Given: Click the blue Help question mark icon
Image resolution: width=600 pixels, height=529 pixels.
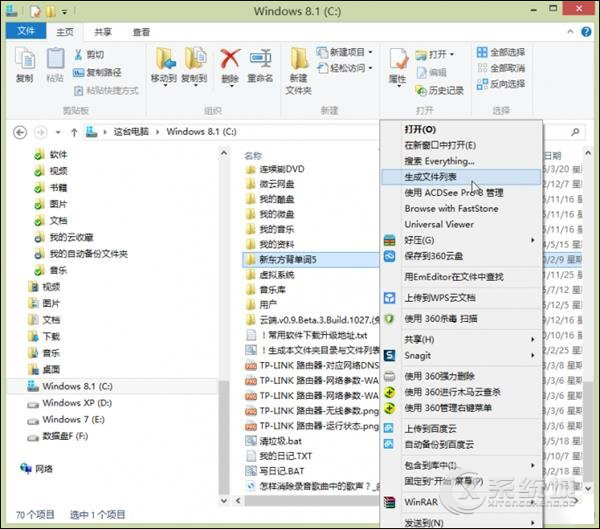Looking at the screenshot, I should [586, 32].
